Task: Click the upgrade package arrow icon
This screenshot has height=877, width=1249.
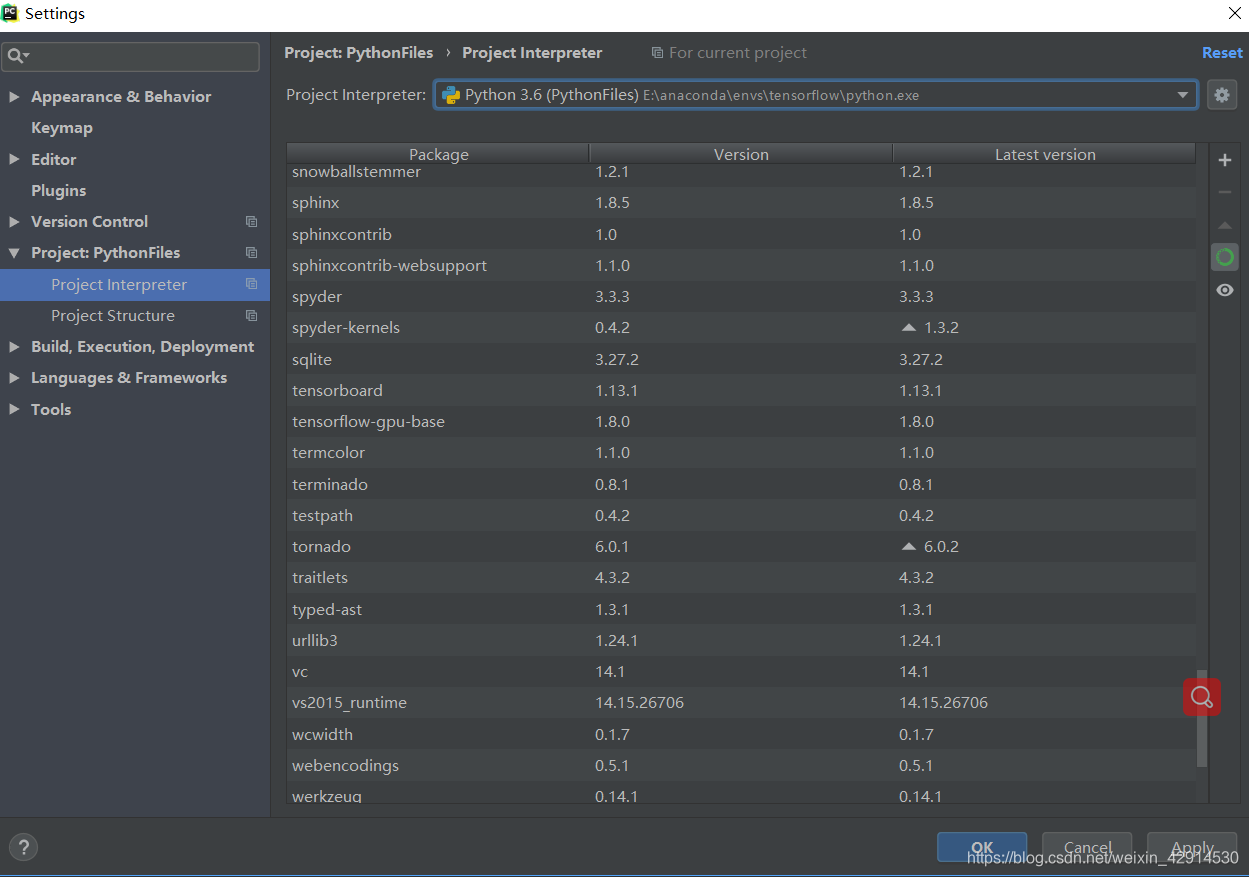Action: point(1225,225)
